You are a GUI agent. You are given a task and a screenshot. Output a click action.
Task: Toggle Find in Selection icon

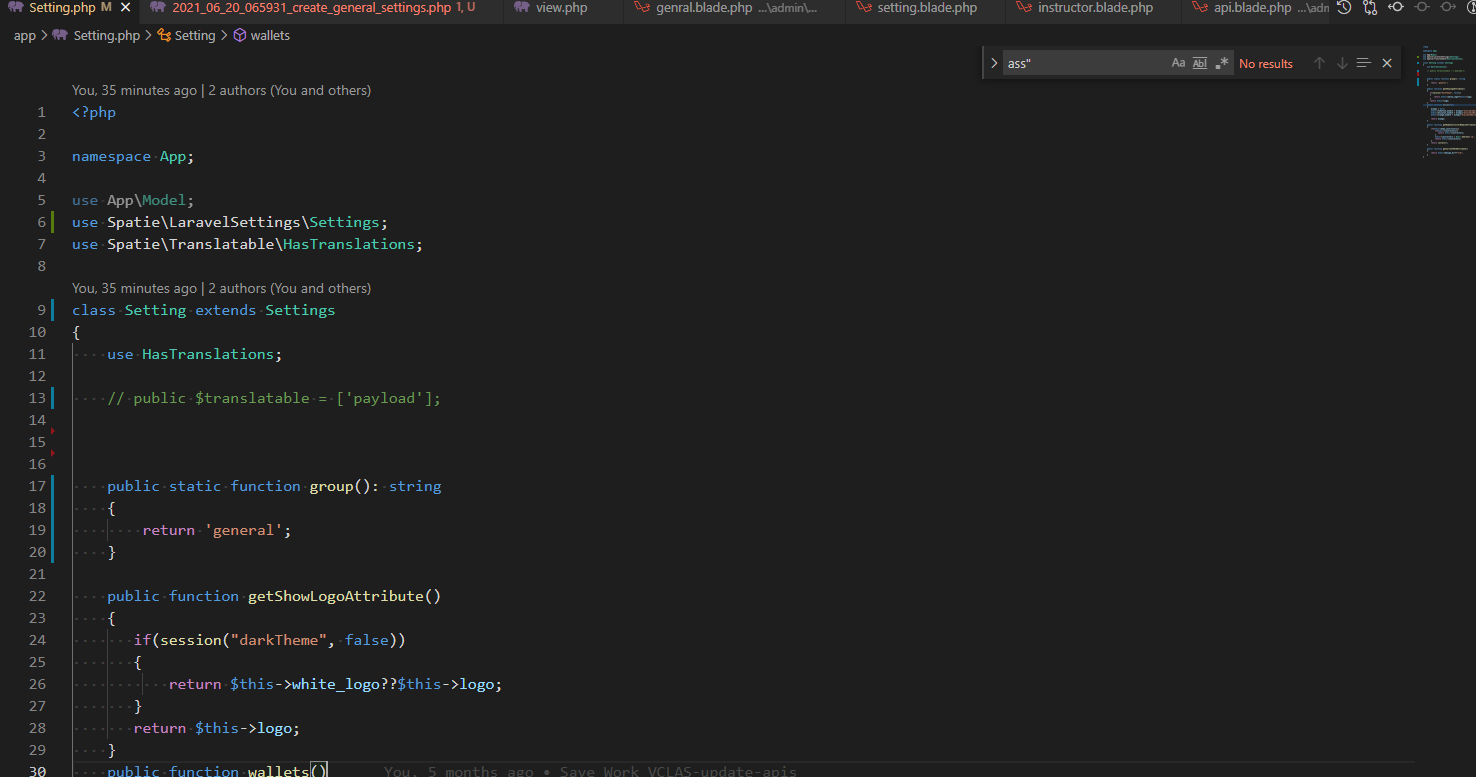click(x=1364, y=63)
